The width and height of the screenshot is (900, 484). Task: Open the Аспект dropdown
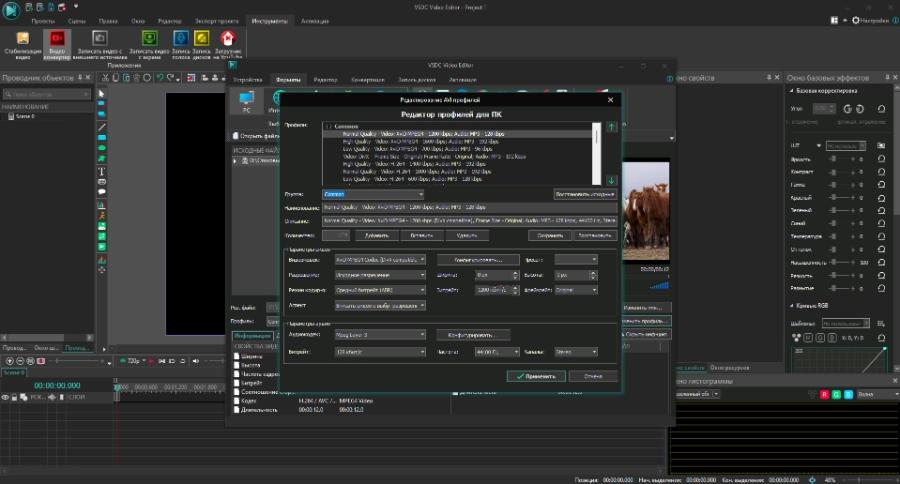pos(380,305)
